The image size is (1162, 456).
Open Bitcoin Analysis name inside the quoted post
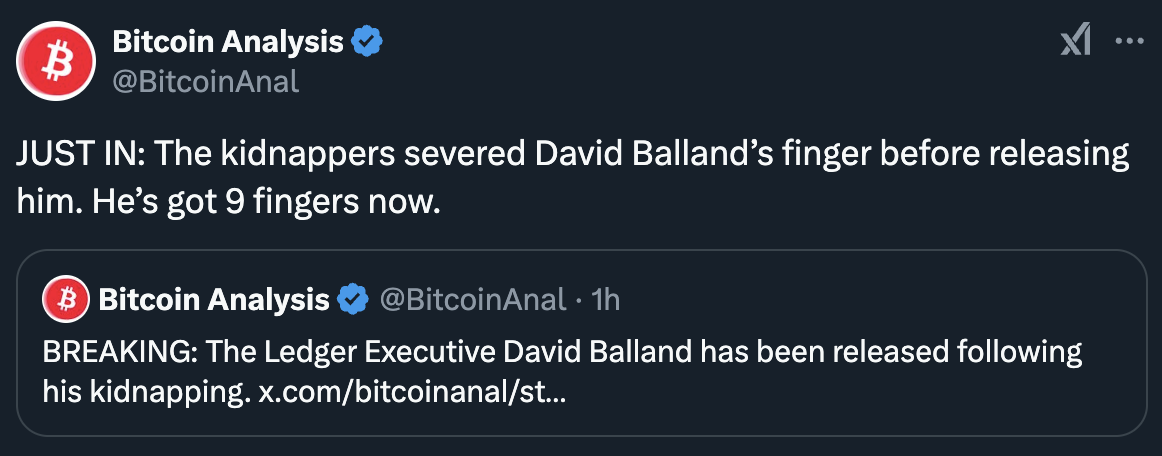213,300
